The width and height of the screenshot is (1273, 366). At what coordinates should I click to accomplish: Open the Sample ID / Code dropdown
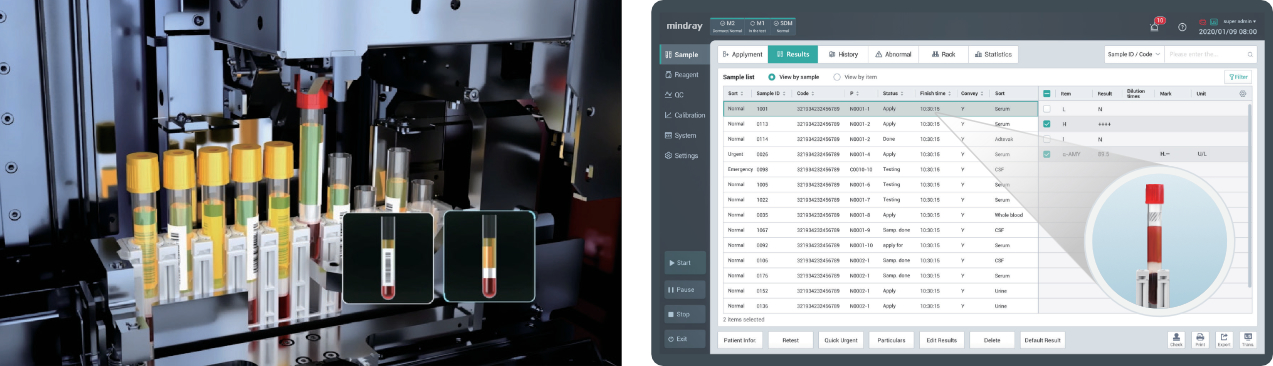tap(1133, 54)
